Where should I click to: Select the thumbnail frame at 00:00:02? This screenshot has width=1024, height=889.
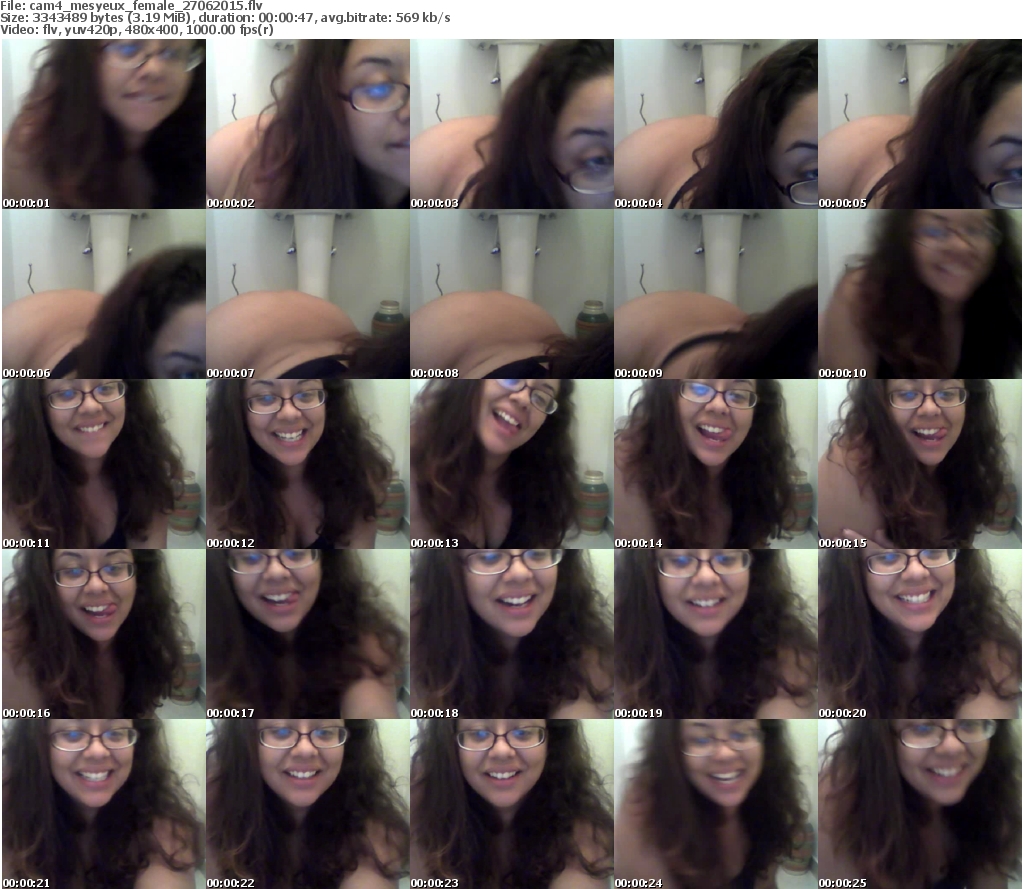(x=308, y=124)
